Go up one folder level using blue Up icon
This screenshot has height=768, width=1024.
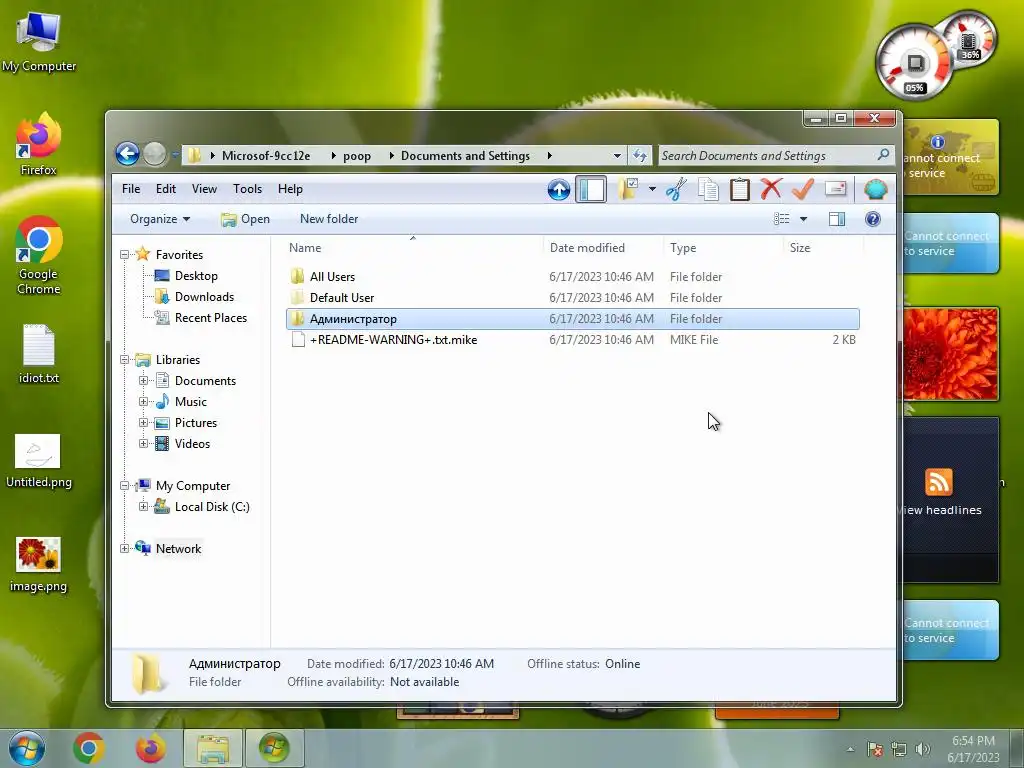(558, 190)
